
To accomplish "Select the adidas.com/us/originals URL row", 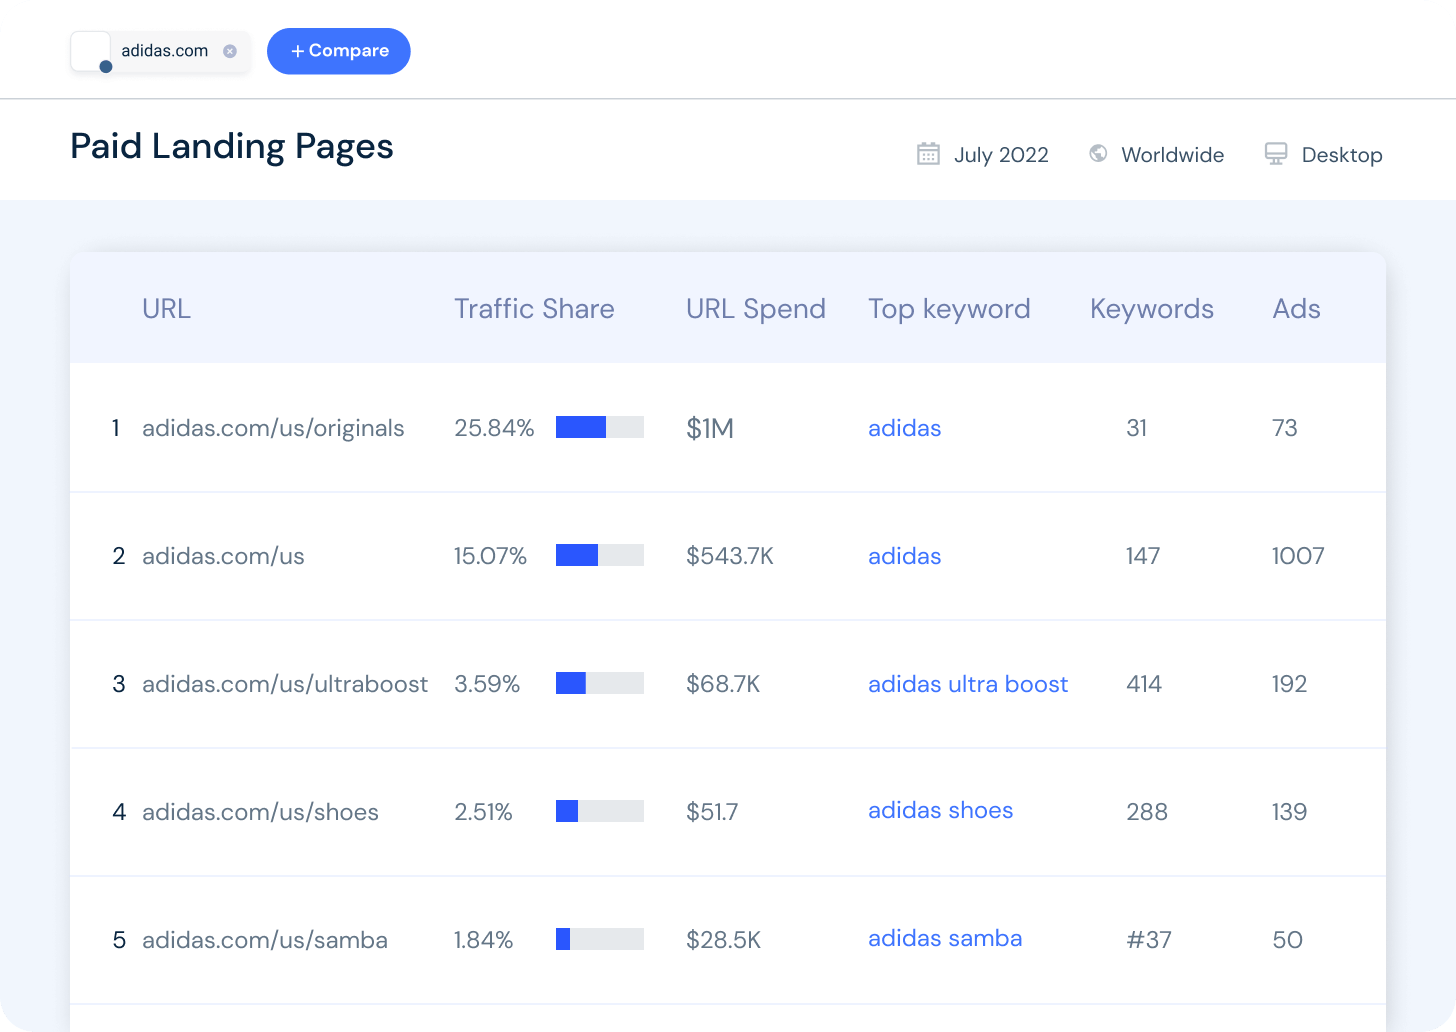I will (274, 428).
